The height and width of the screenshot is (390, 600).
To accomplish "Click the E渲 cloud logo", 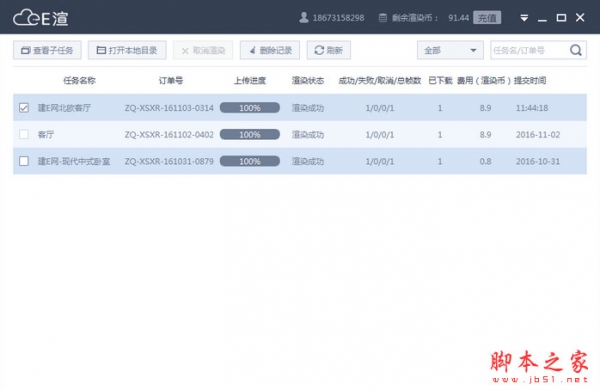I will 41,18.
